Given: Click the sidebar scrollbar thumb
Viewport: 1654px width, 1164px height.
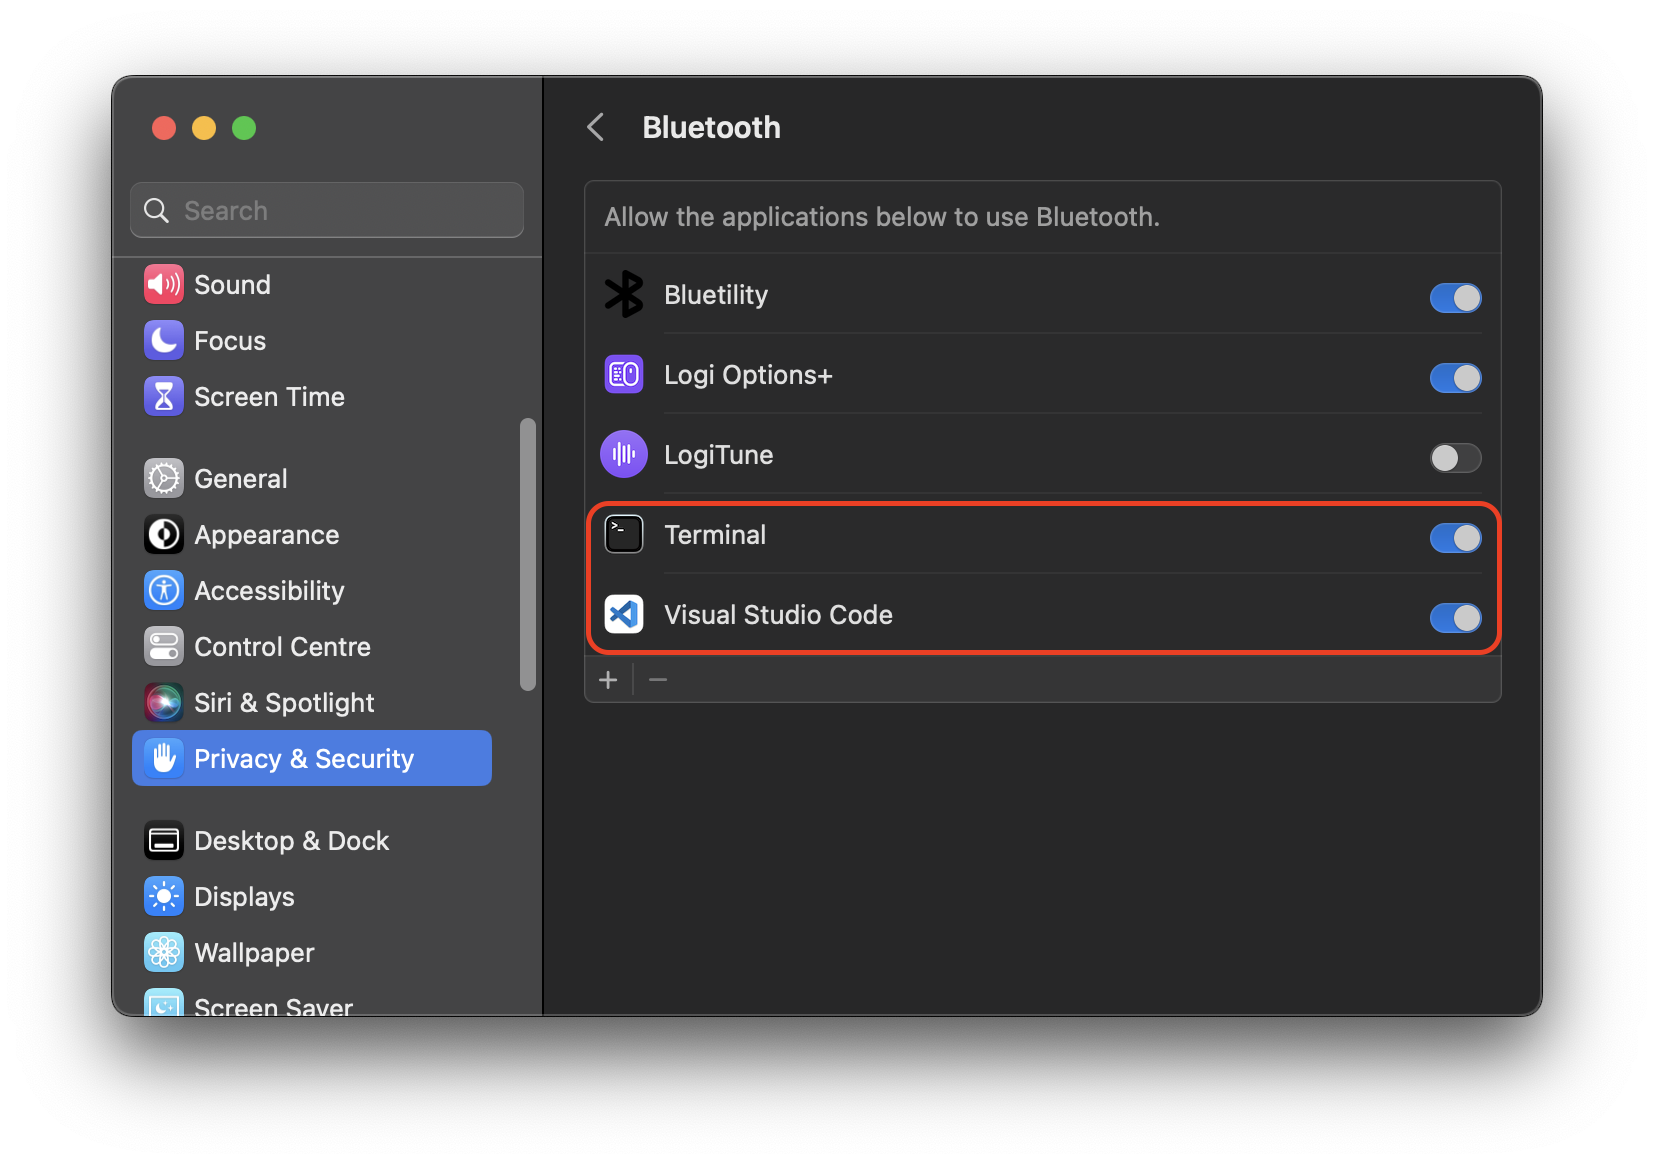Looking at the screenshot, I should coord(528,554).
